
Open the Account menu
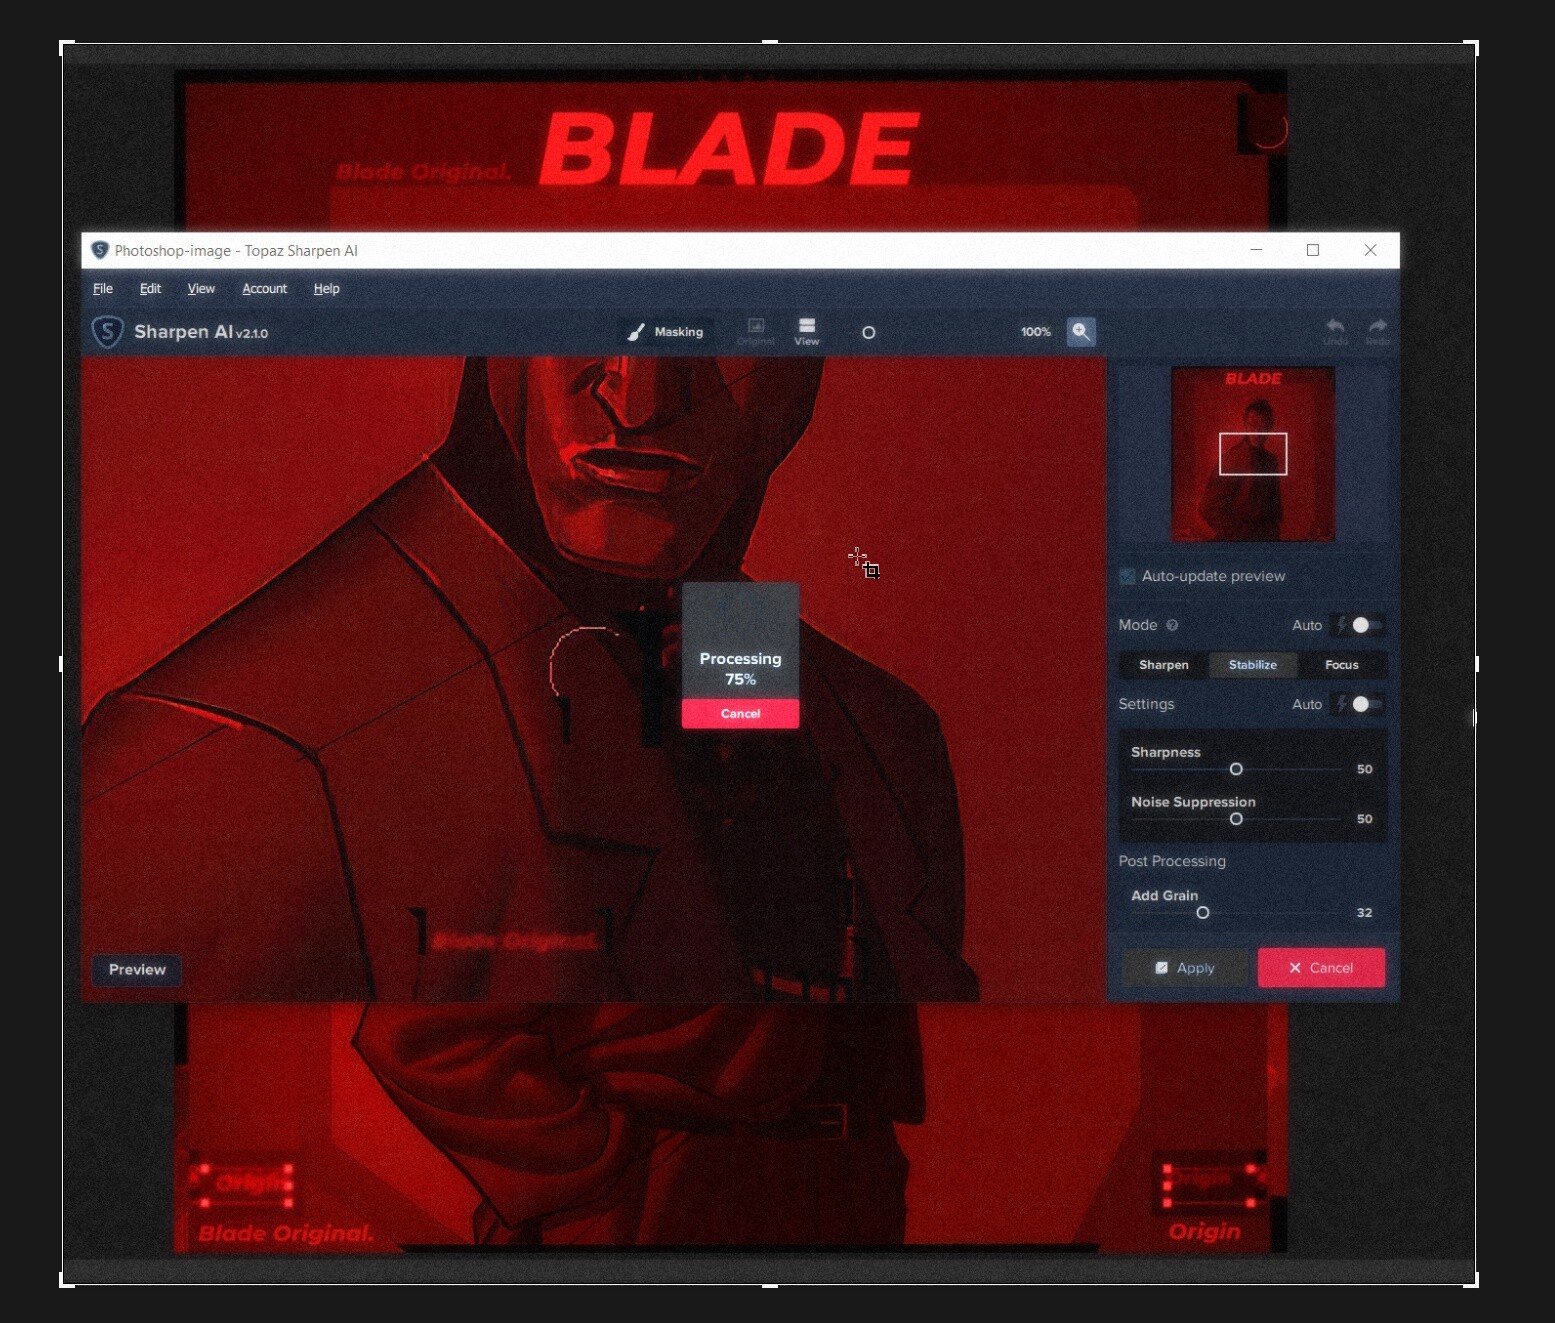[x=264, y=289]
